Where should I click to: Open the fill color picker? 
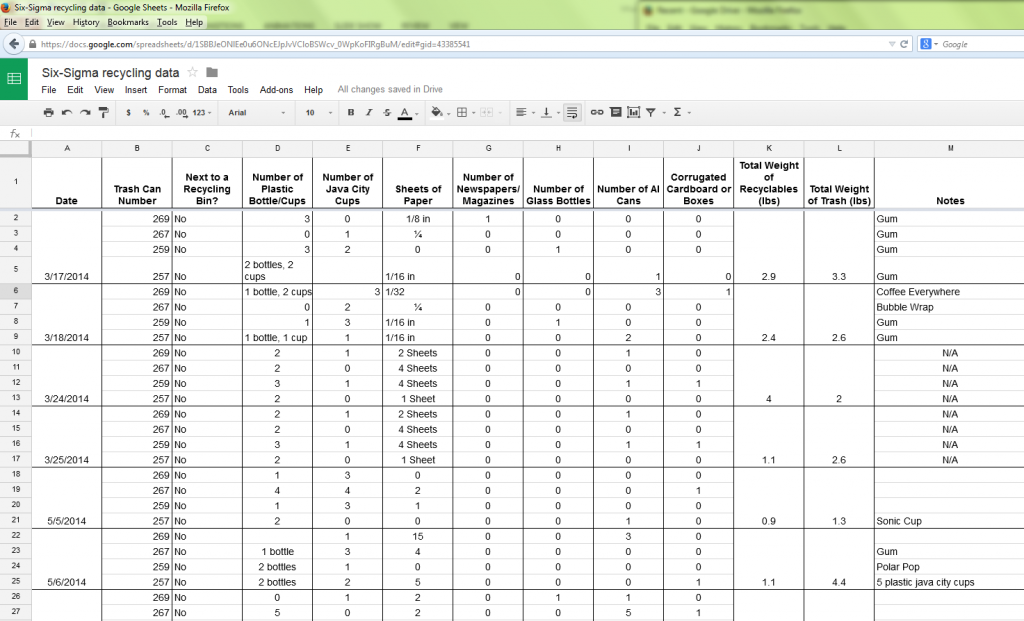438,113
